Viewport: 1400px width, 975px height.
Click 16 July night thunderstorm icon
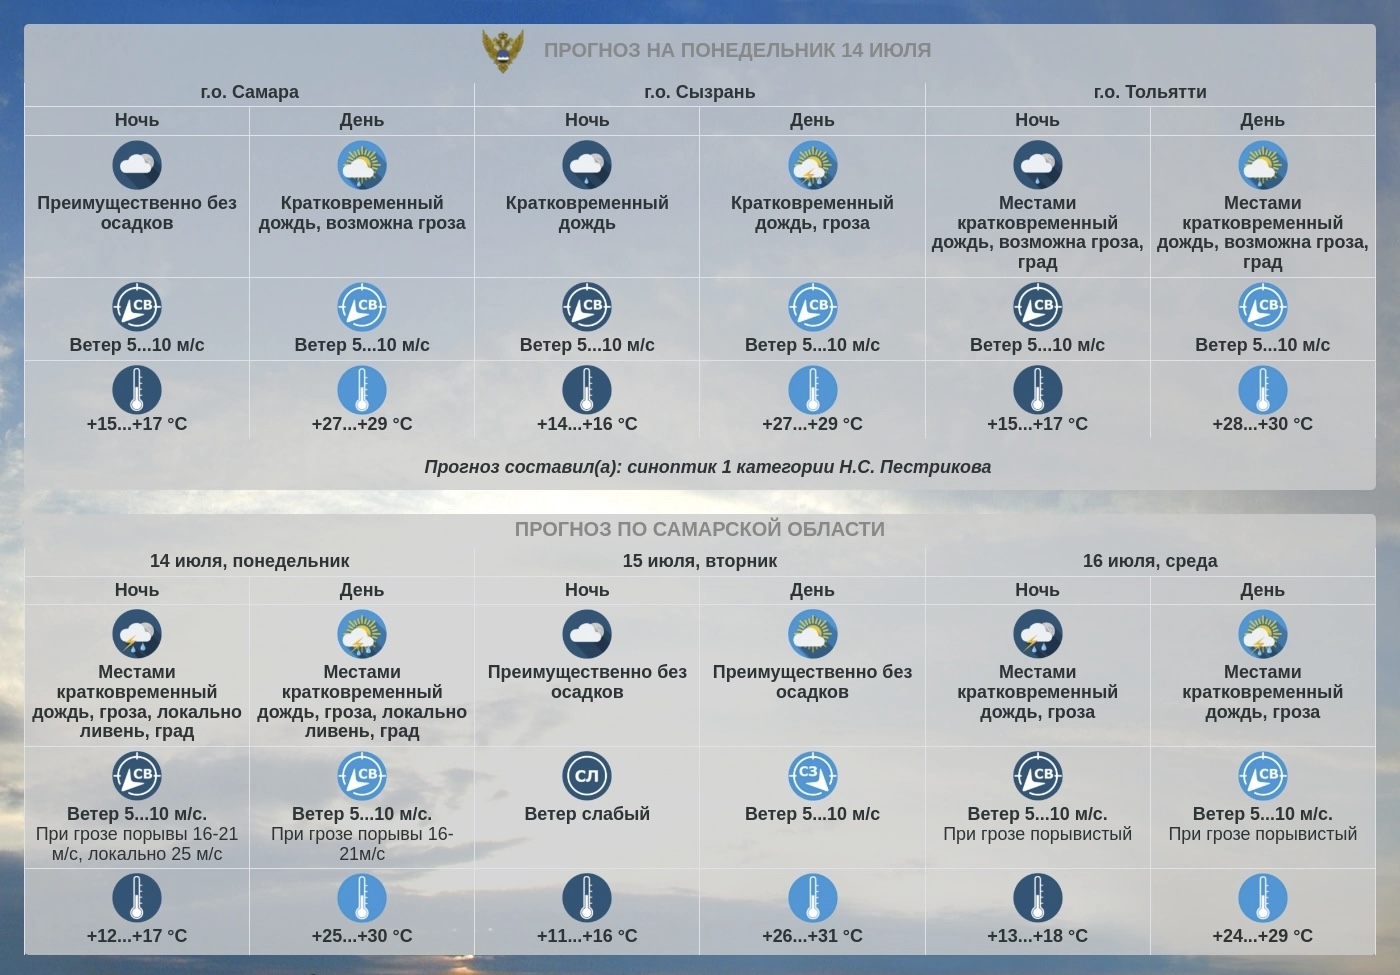(x=1037, y=635)
